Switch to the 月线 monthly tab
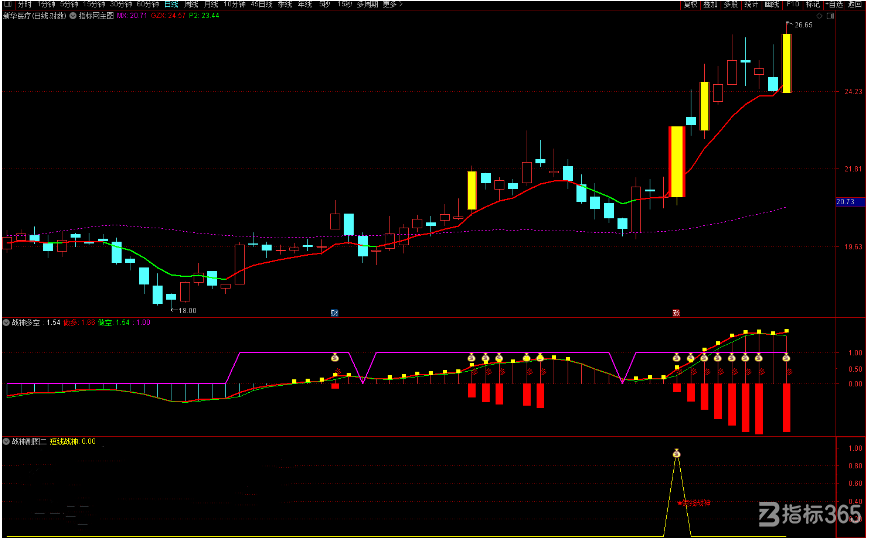Image resolution: width=870 pixels, height=542 pixels. 211,4
